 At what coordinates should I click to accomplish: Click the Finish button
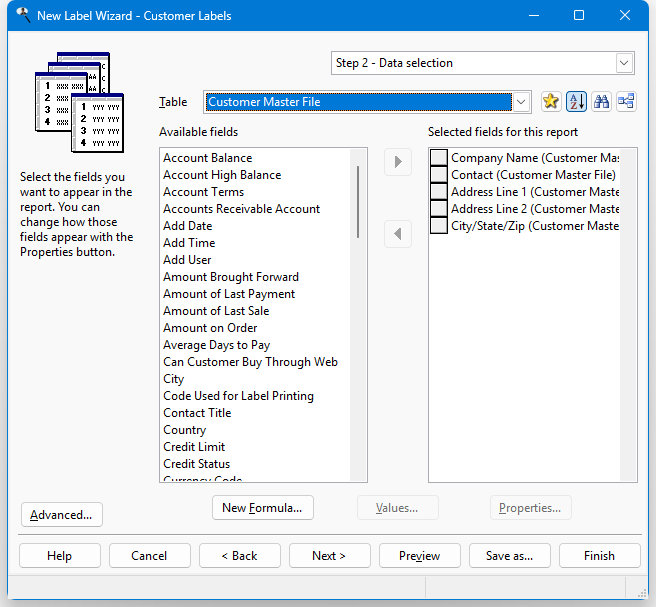pos(599,556)
